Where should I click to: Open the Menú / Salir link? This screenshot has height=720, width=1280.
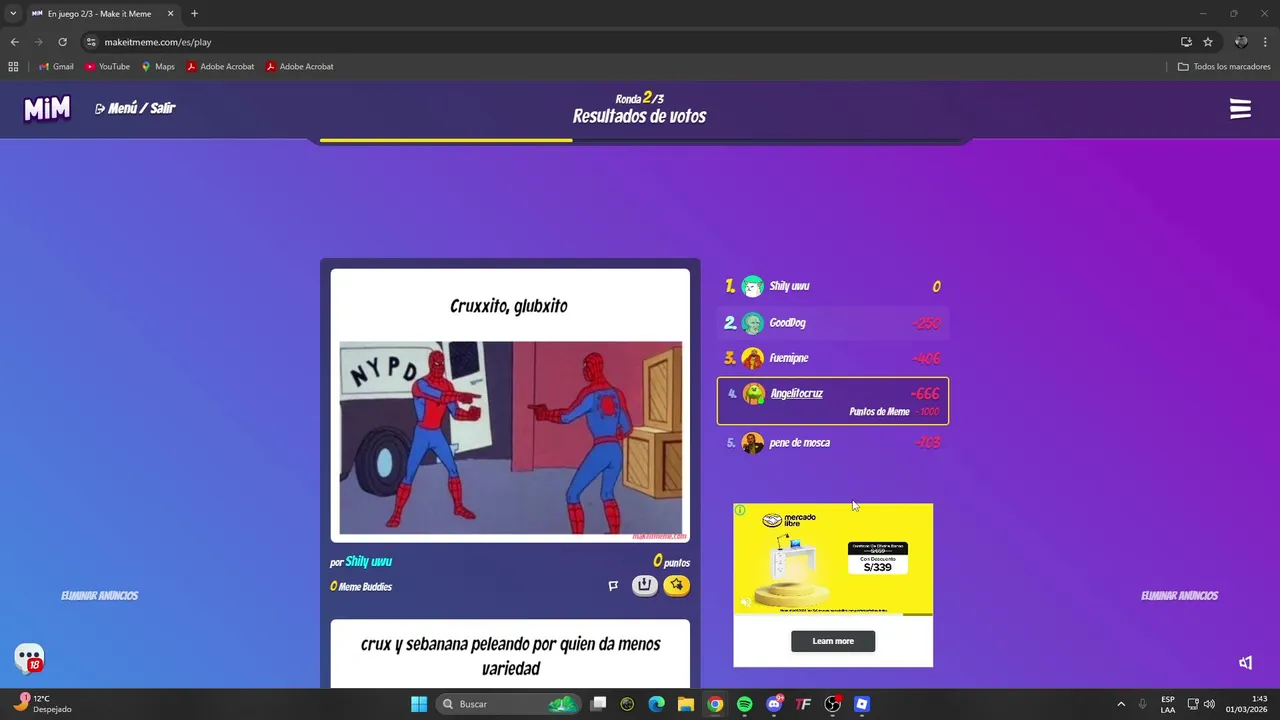point(135,108)
